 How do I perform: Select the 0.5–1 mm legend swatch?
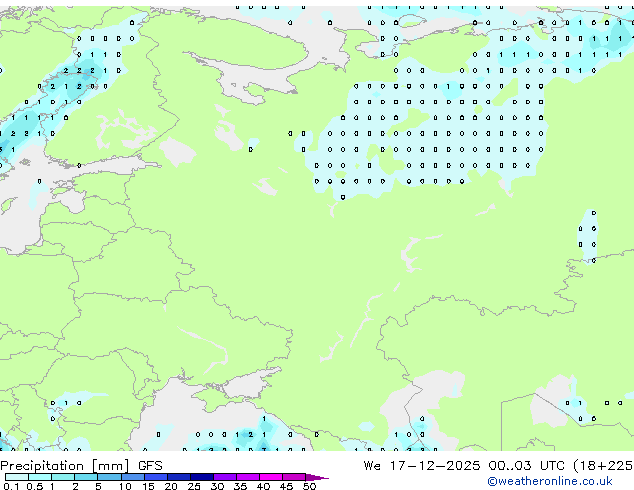click(x=40, y=477)
